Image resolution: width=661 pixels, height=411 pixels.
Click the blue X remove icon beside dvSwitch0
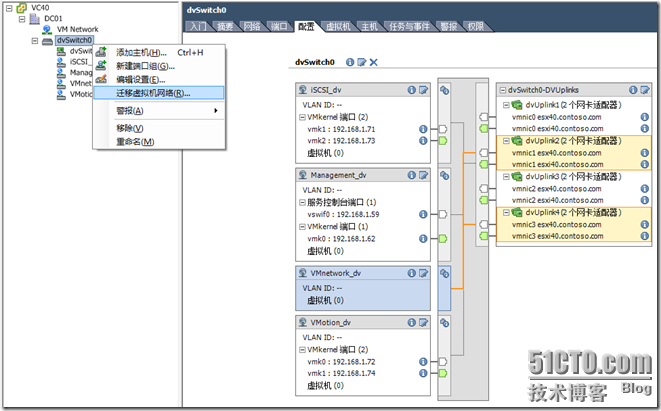tap(373, 62)
